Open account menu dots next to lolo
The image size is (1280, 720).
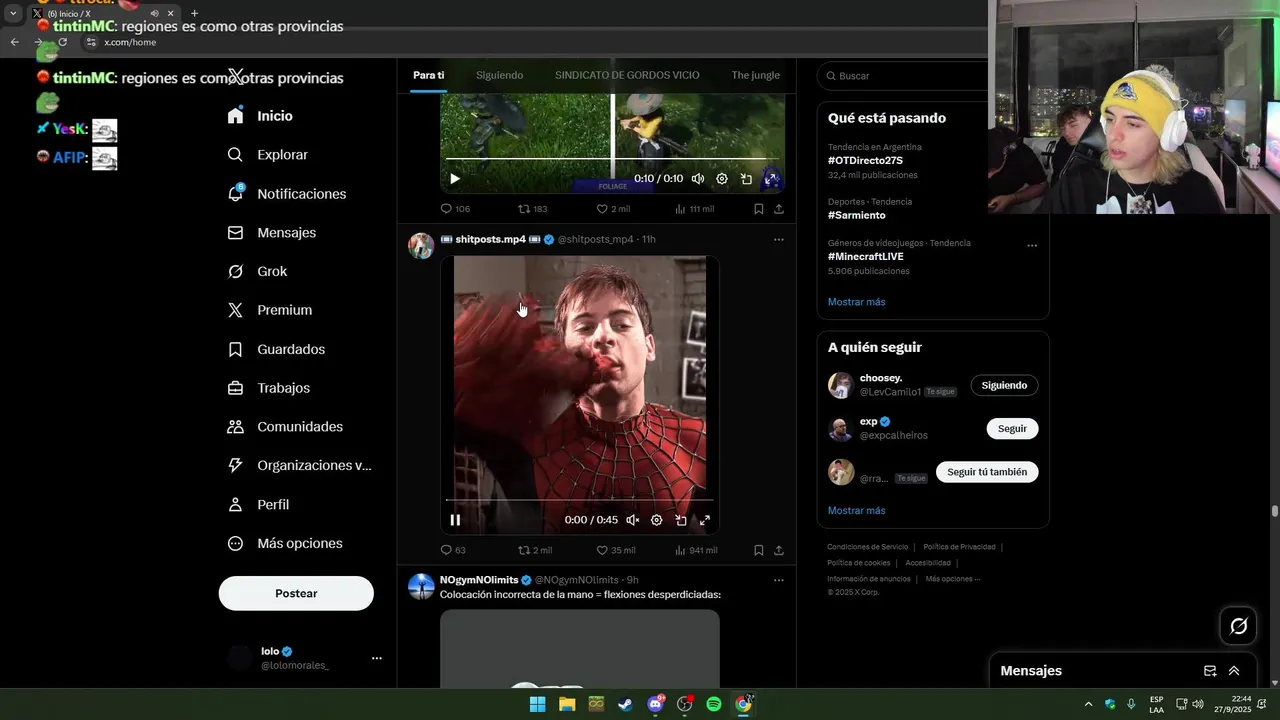click(377, 658)
